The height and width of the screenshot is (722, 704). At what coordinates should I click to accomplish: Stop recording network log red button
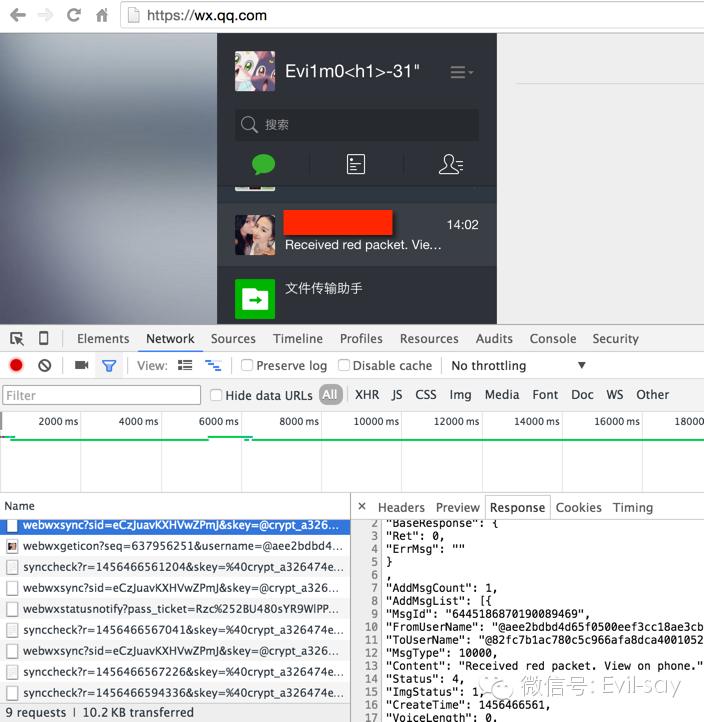(x=16, y=365)
